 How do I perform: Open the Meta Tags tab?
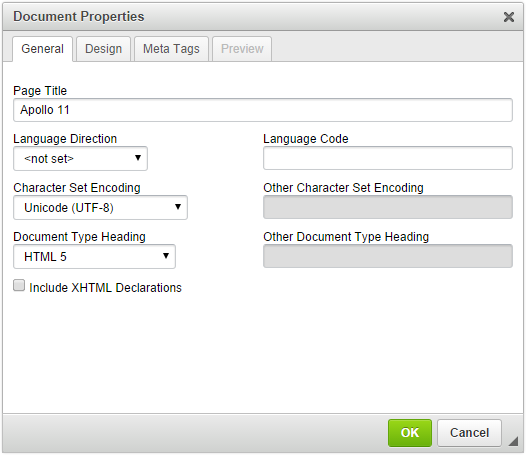click(x=171, y=49)
